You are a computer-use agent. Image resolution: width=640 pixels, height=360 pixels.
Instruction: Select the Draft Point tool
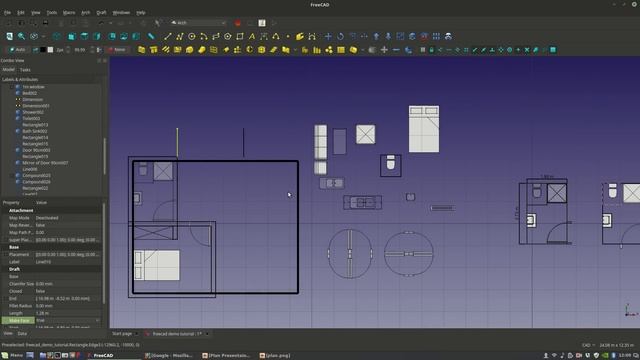[288, 36]
